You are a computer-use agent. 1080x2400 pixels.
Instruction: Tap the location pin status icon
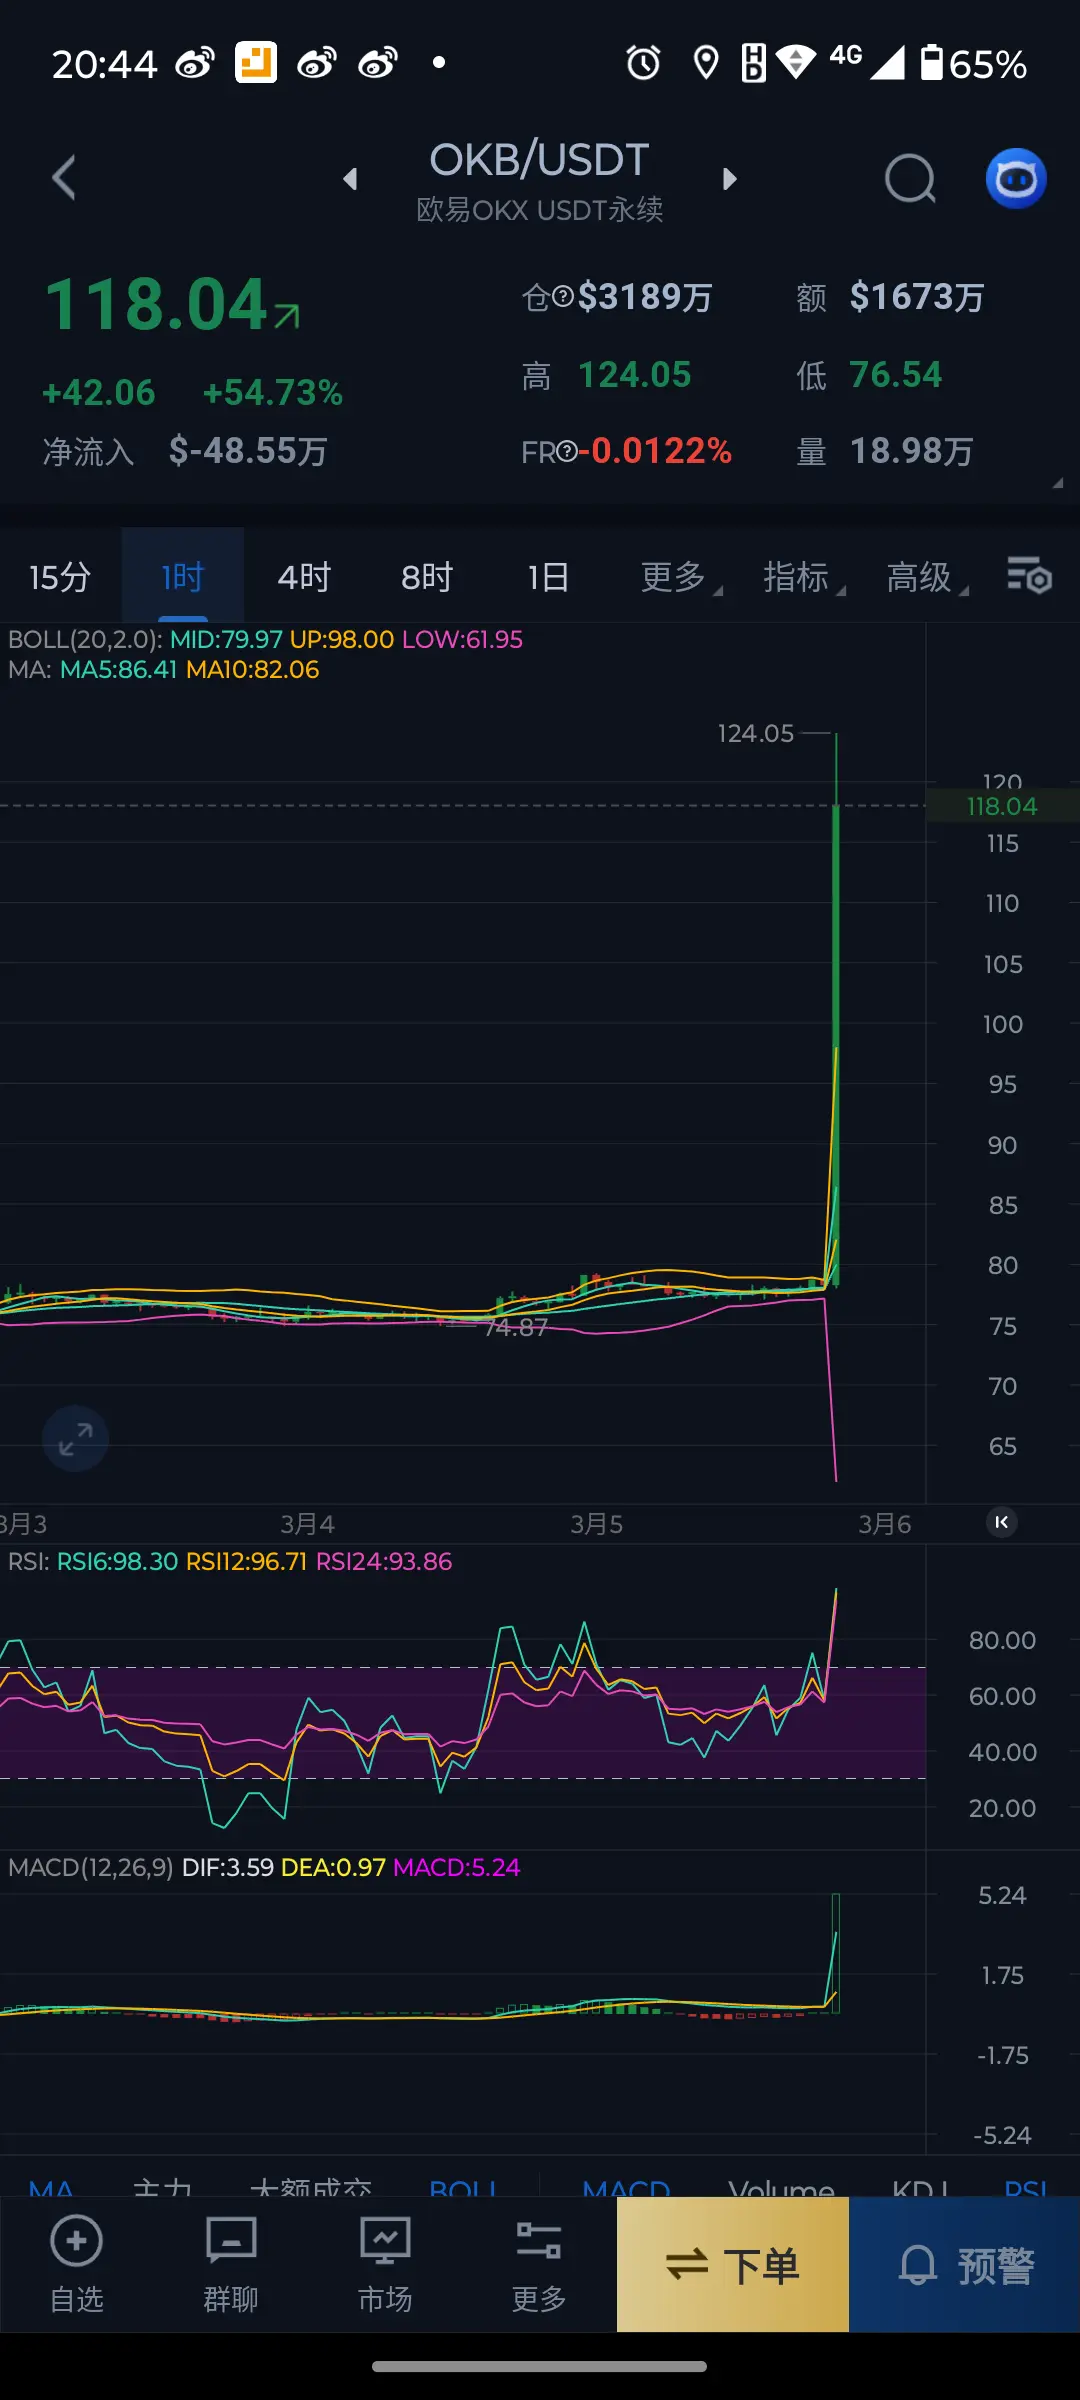706,63
